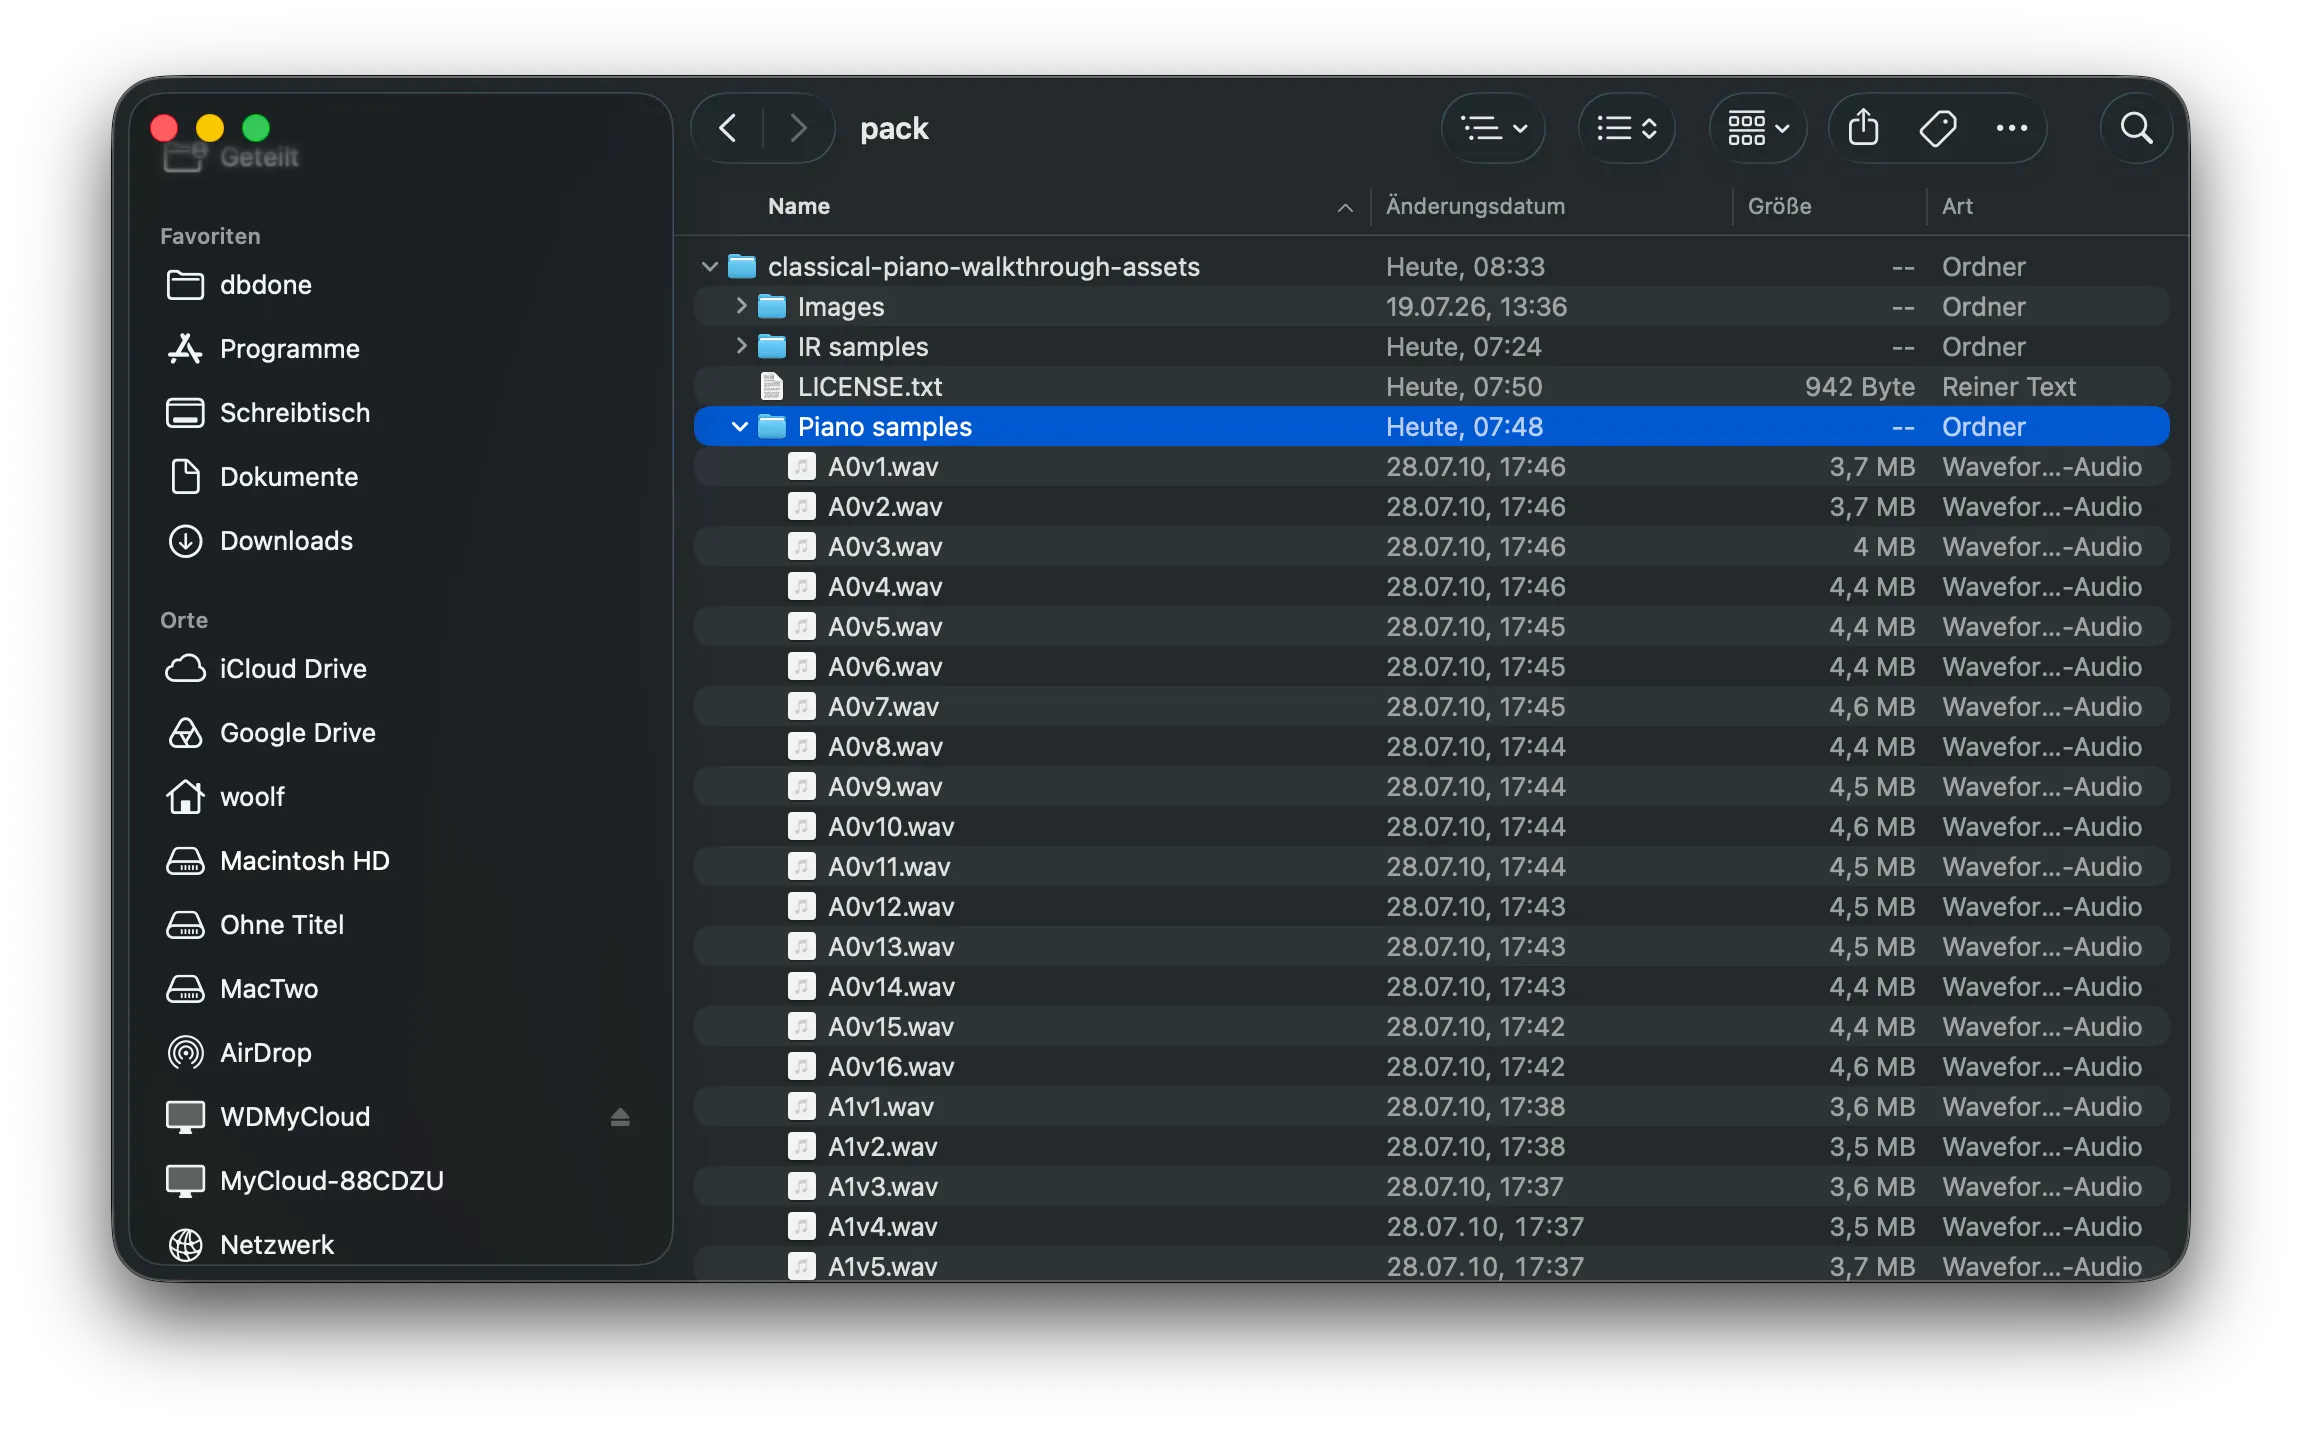
Task: Open the sort order stepper menu
Action: 1627,128
